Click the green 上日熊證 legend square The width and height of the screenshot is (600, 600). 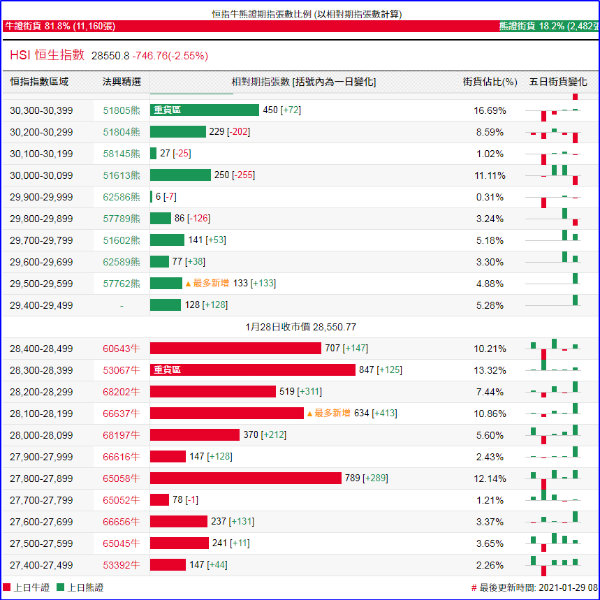tap(60, 587)
